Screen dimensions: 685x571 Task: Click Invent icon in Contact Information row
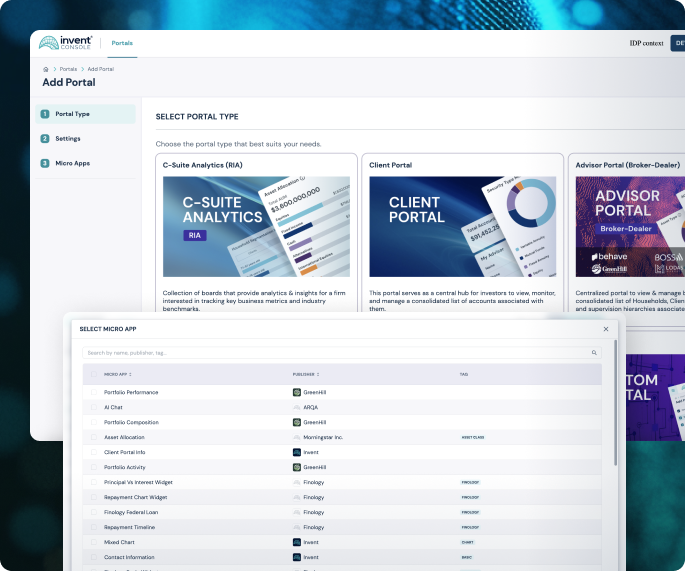pos(297,557)
